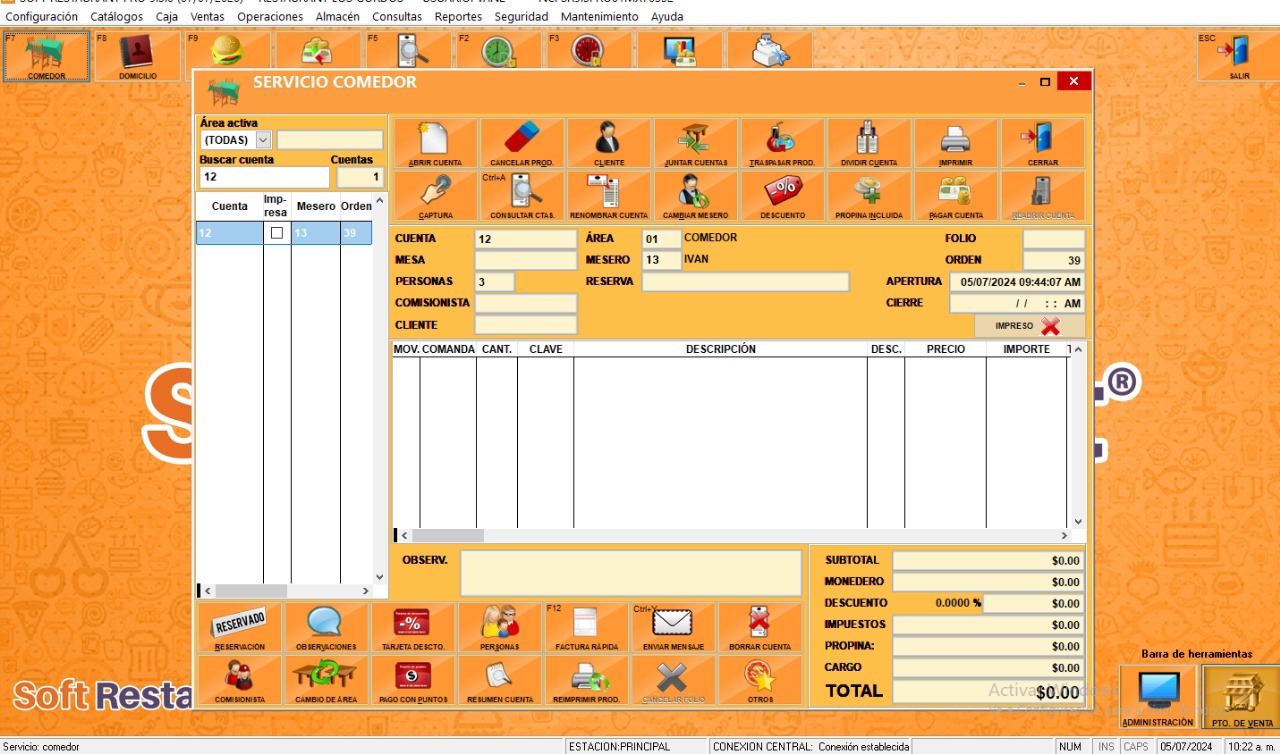Click the Mesero column header in accounts list
The height and width of the screenshot is (754, 1280).
click(316, 206)
